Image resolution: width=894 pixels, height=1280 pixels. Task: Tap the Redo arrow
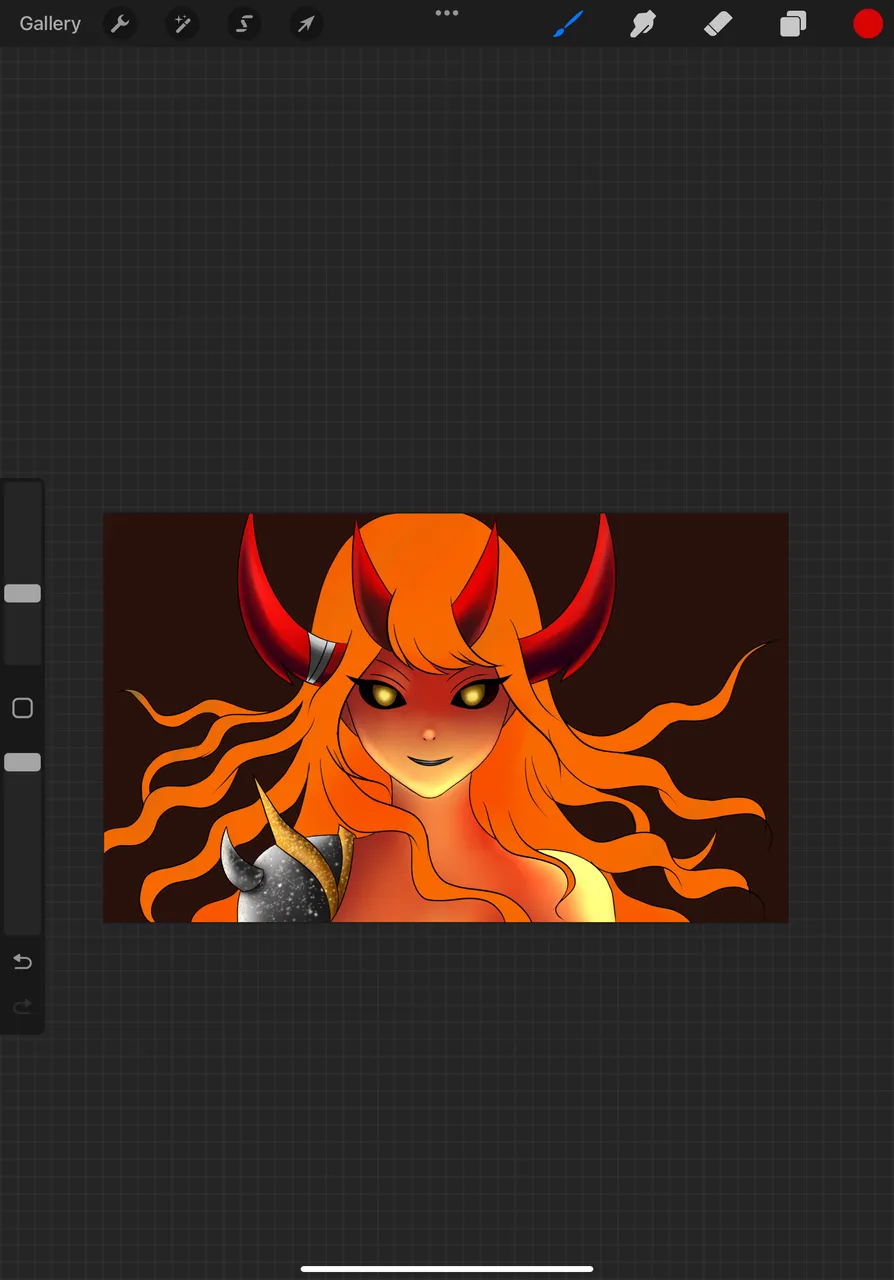coord(22,1007)
